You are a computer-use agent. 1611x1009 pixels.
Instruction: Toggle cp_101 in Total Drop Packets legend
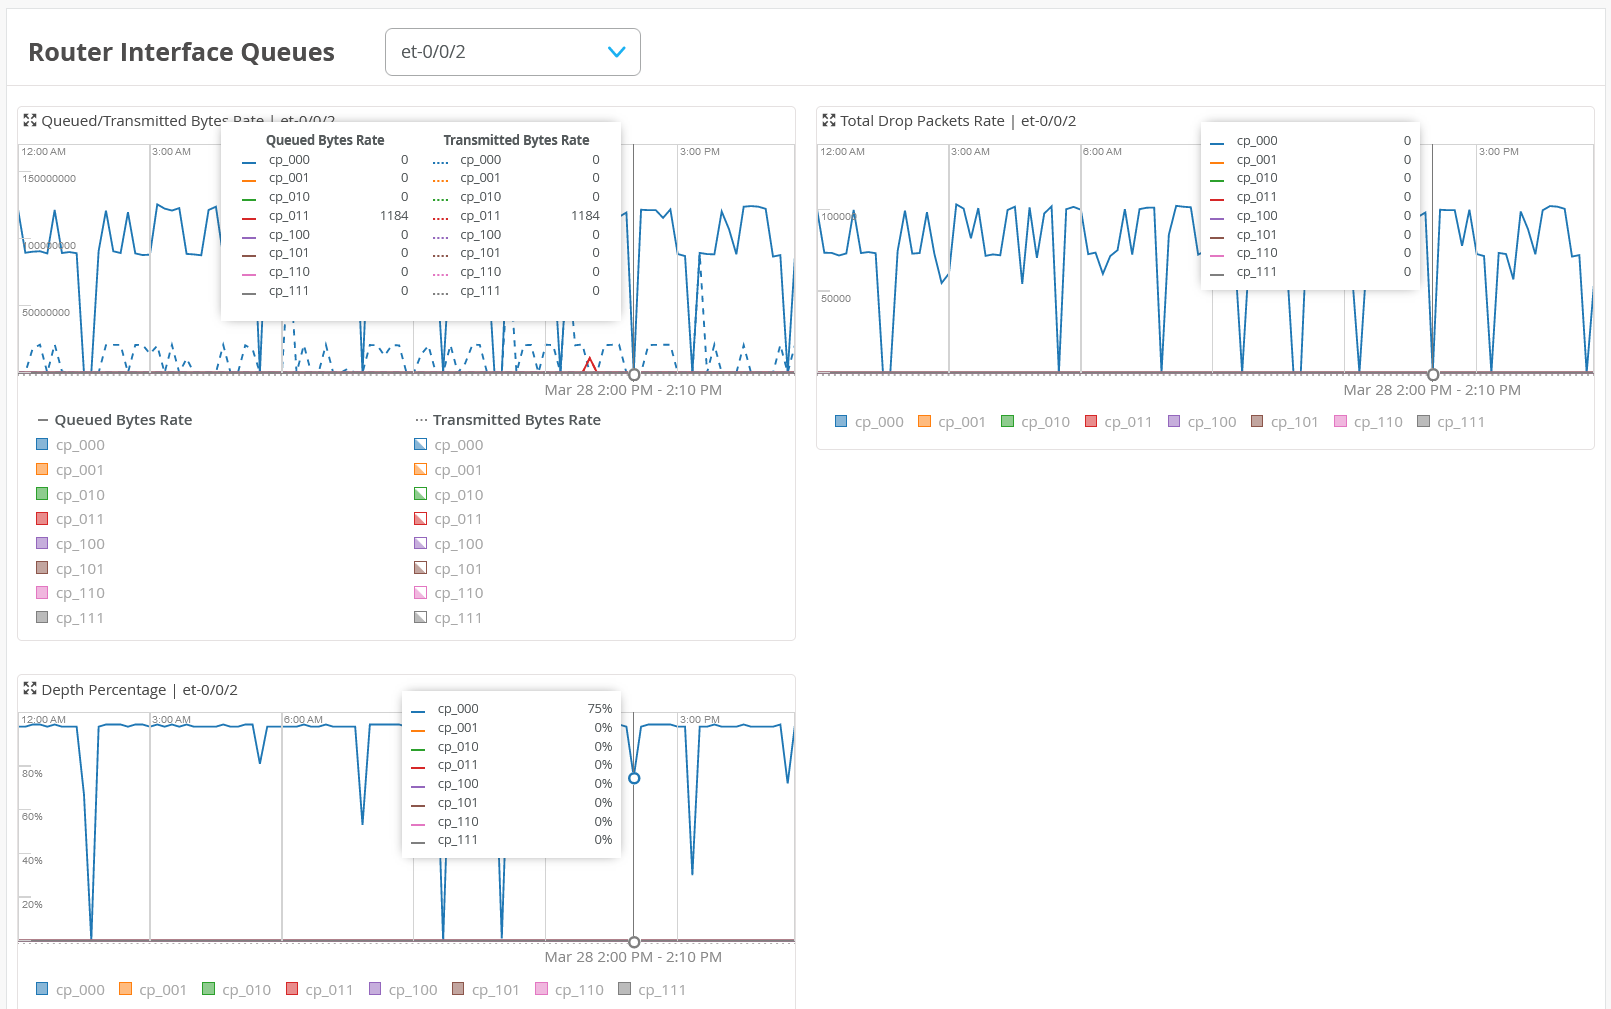click(1285, 422)
